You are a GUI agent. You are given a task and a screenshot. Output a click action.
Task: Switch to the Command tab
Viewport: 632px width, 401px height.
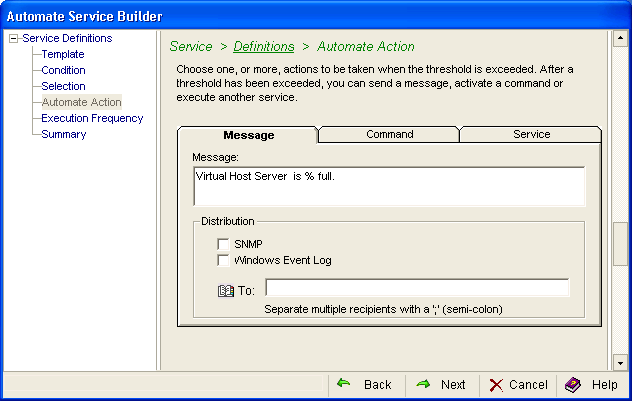pos(389,134)
